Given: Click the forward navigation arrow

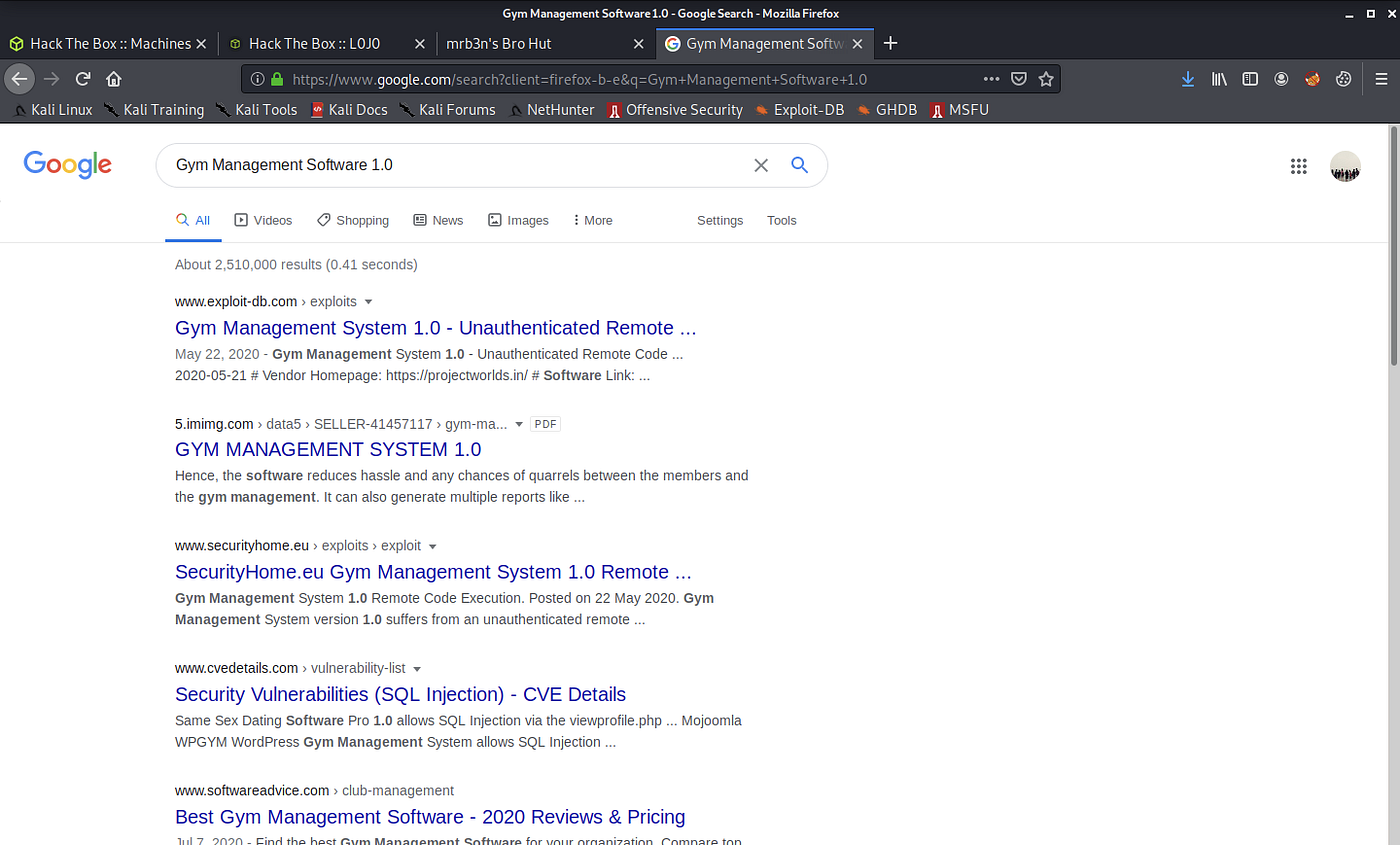Looking at the screenshot, I should coord(52,78).
